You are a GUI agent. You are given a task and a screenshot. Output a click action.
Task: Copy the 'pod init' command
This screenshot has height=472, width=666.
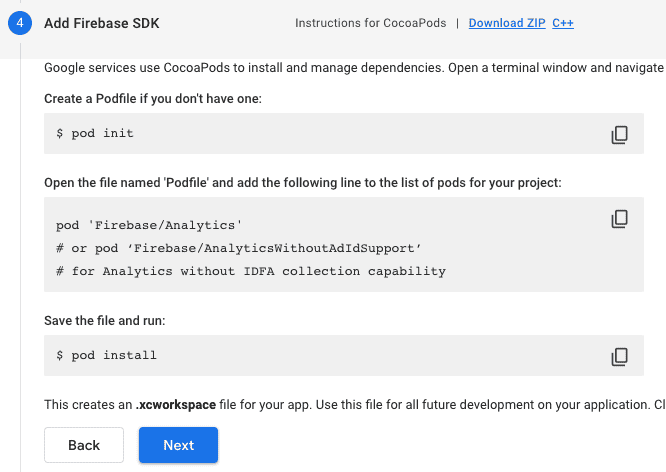pyautogui.click(x=619, y=134)
